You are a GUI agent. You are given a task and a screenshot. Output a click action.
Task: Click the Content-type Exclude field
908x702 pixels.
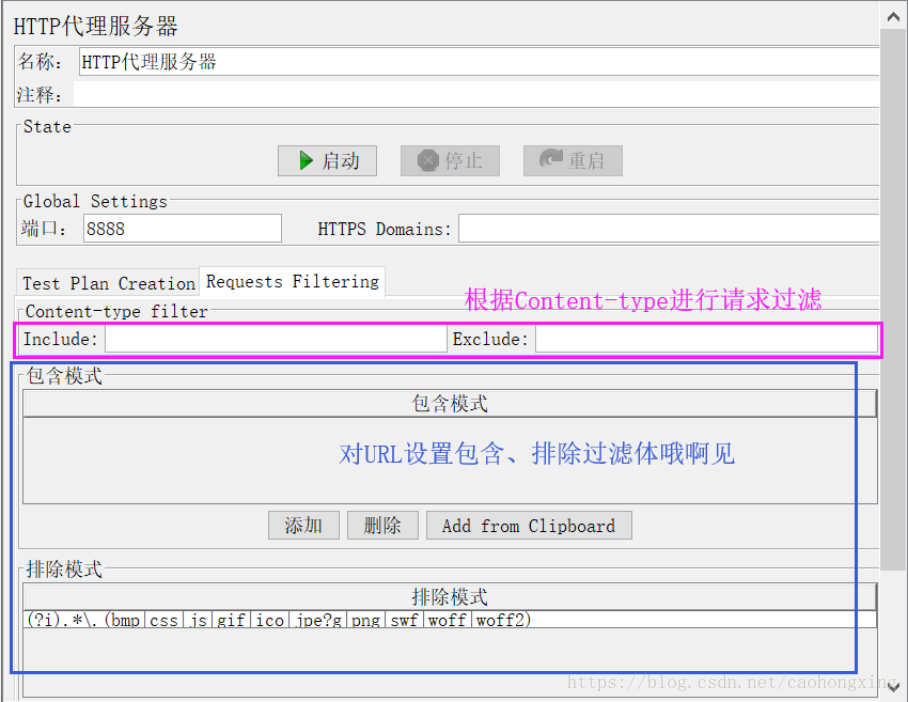706,339
